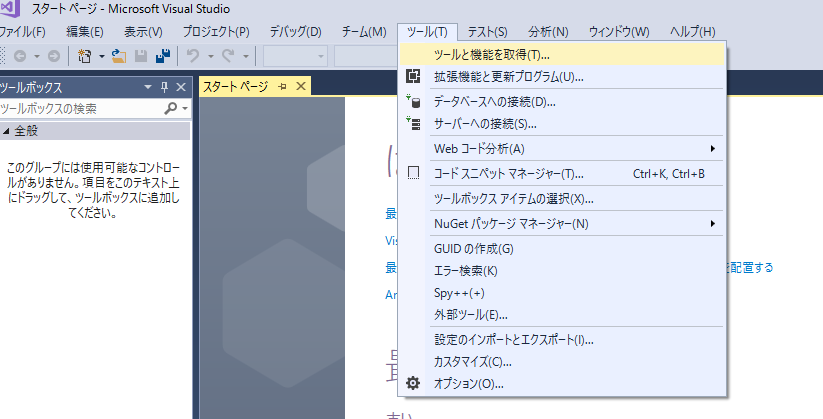The width and height of the screenshot is (823, 419).
Task: Select エラー検索(K)
Action: pyautogui.click(x=562, y=271)
